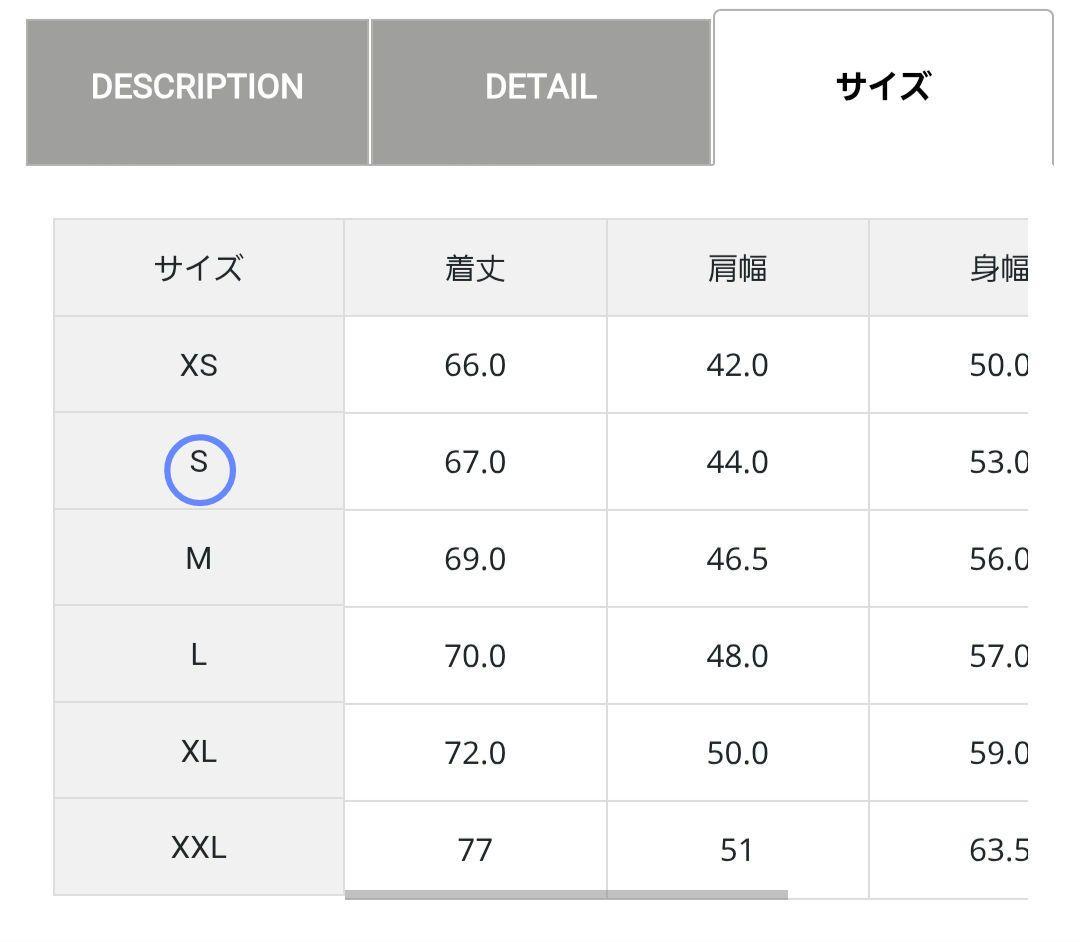This screenshot has height=942, width=1080.
Task: Click the 着丈 column header
Action: pos(474,266)
